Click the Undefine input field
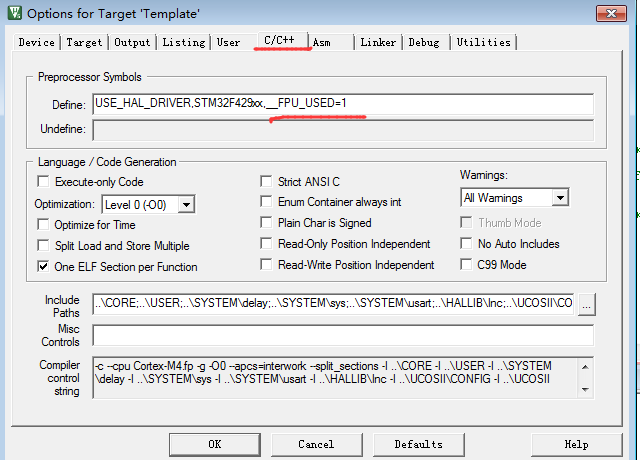Screen dimensions: 640x460 (x=343, y=130)
